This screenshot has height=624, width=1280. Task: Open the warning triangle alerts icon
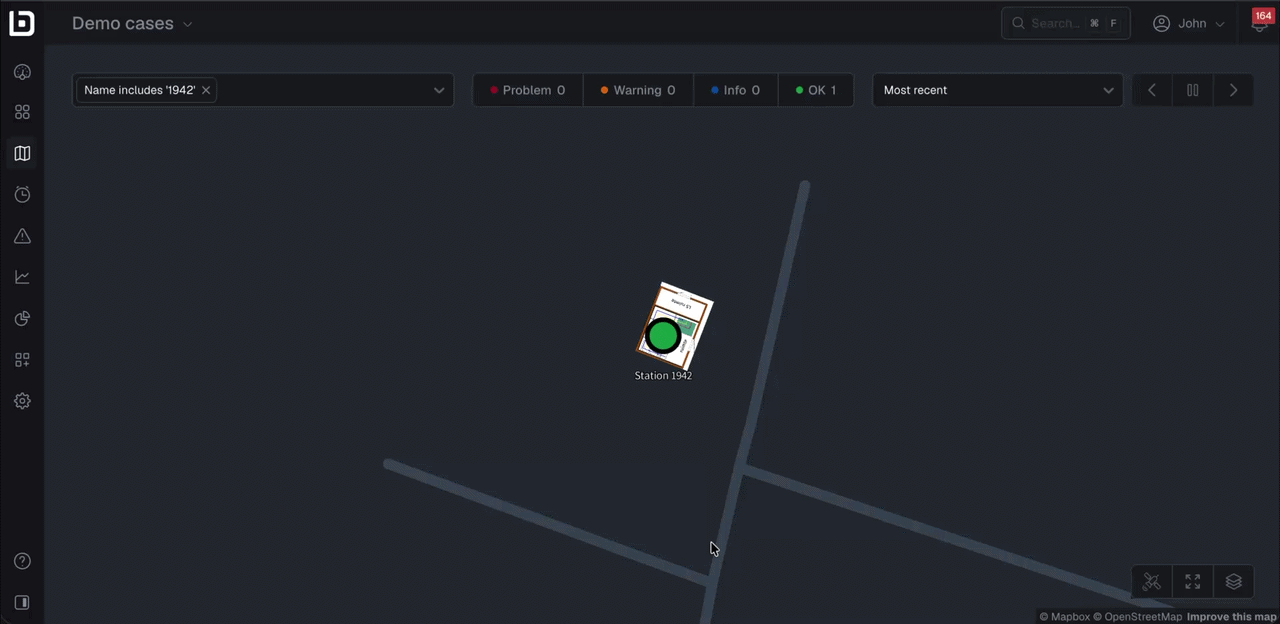[22, 236]
